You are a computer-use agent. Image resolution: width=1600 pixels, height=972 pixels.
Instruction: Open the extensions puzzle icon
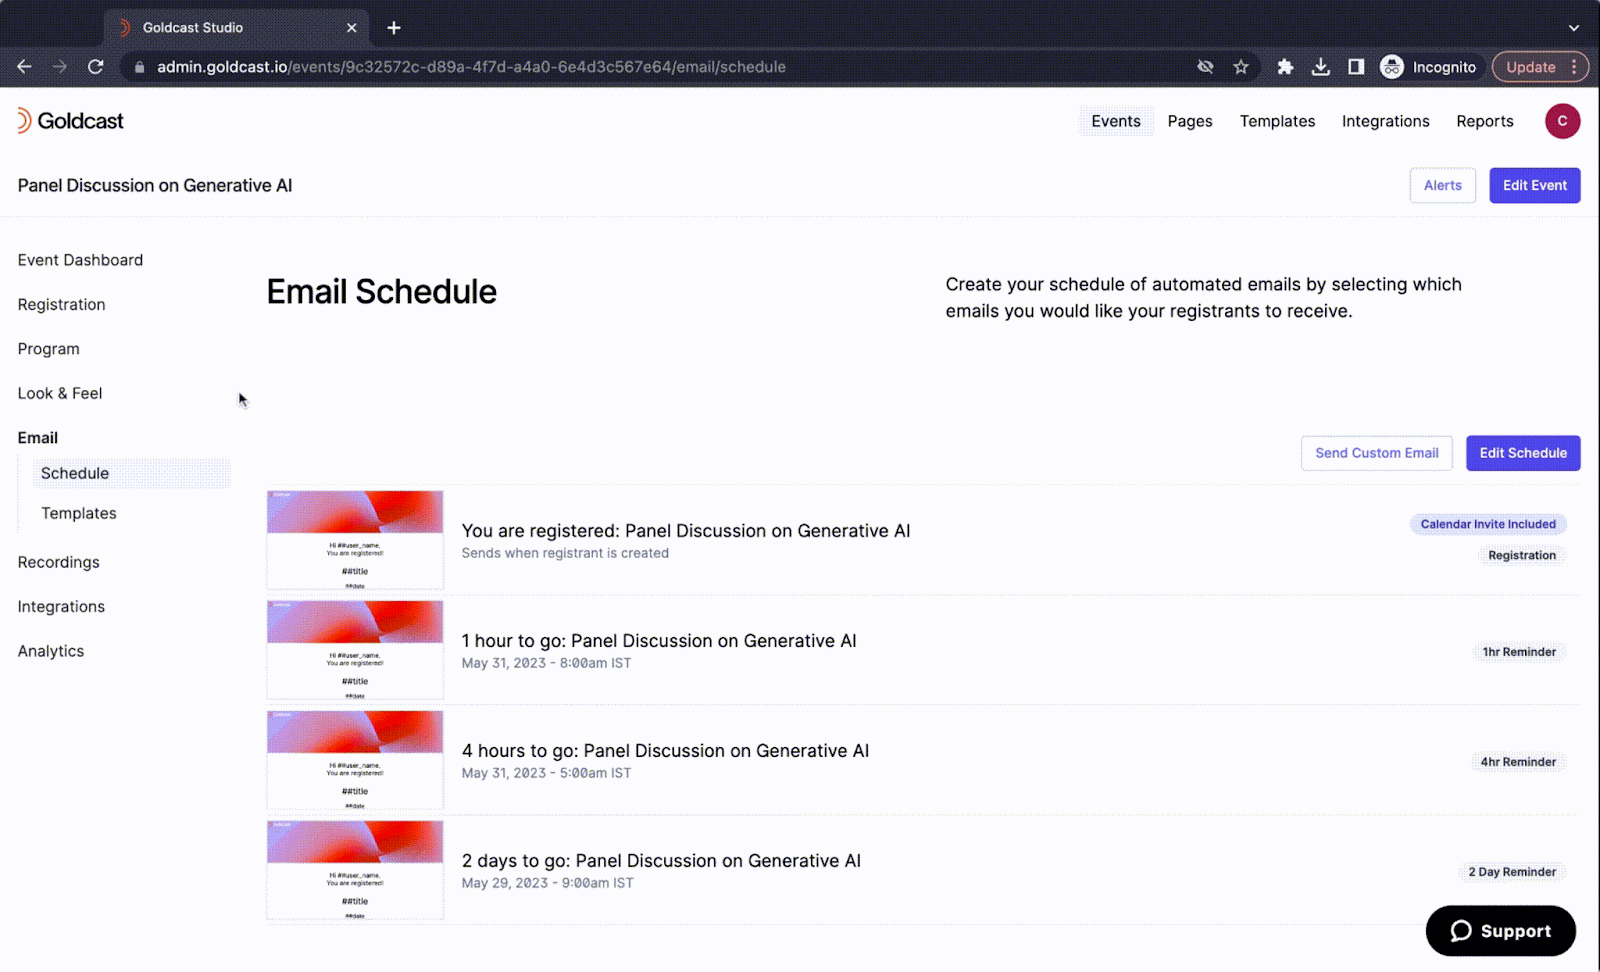pyautogui.click(x=1285, y=67)
